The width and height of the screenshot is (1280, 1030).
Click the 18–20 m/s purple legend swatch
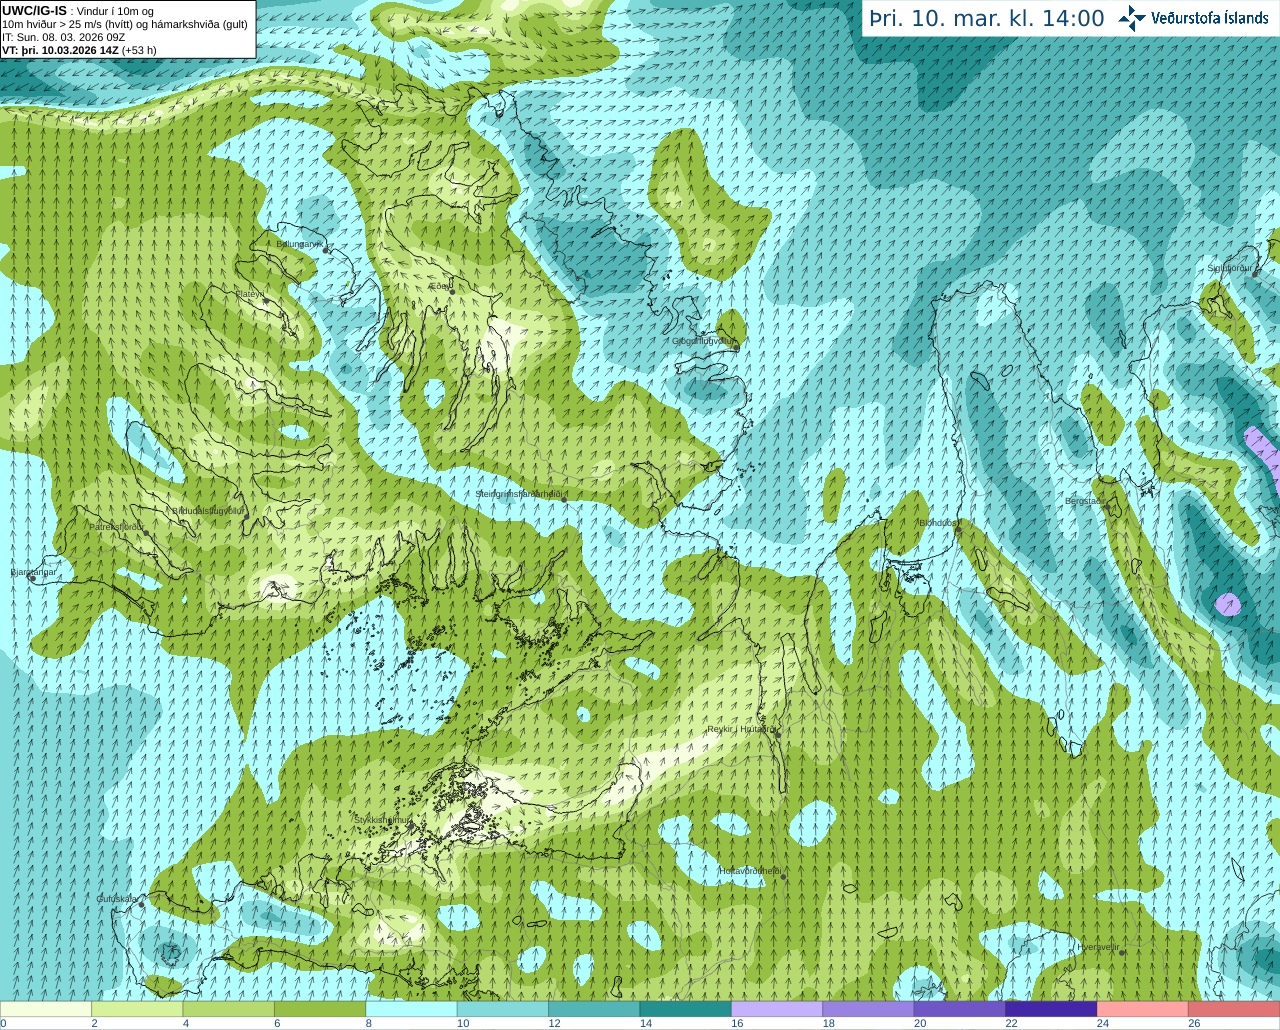click(x=868, y=1009)
